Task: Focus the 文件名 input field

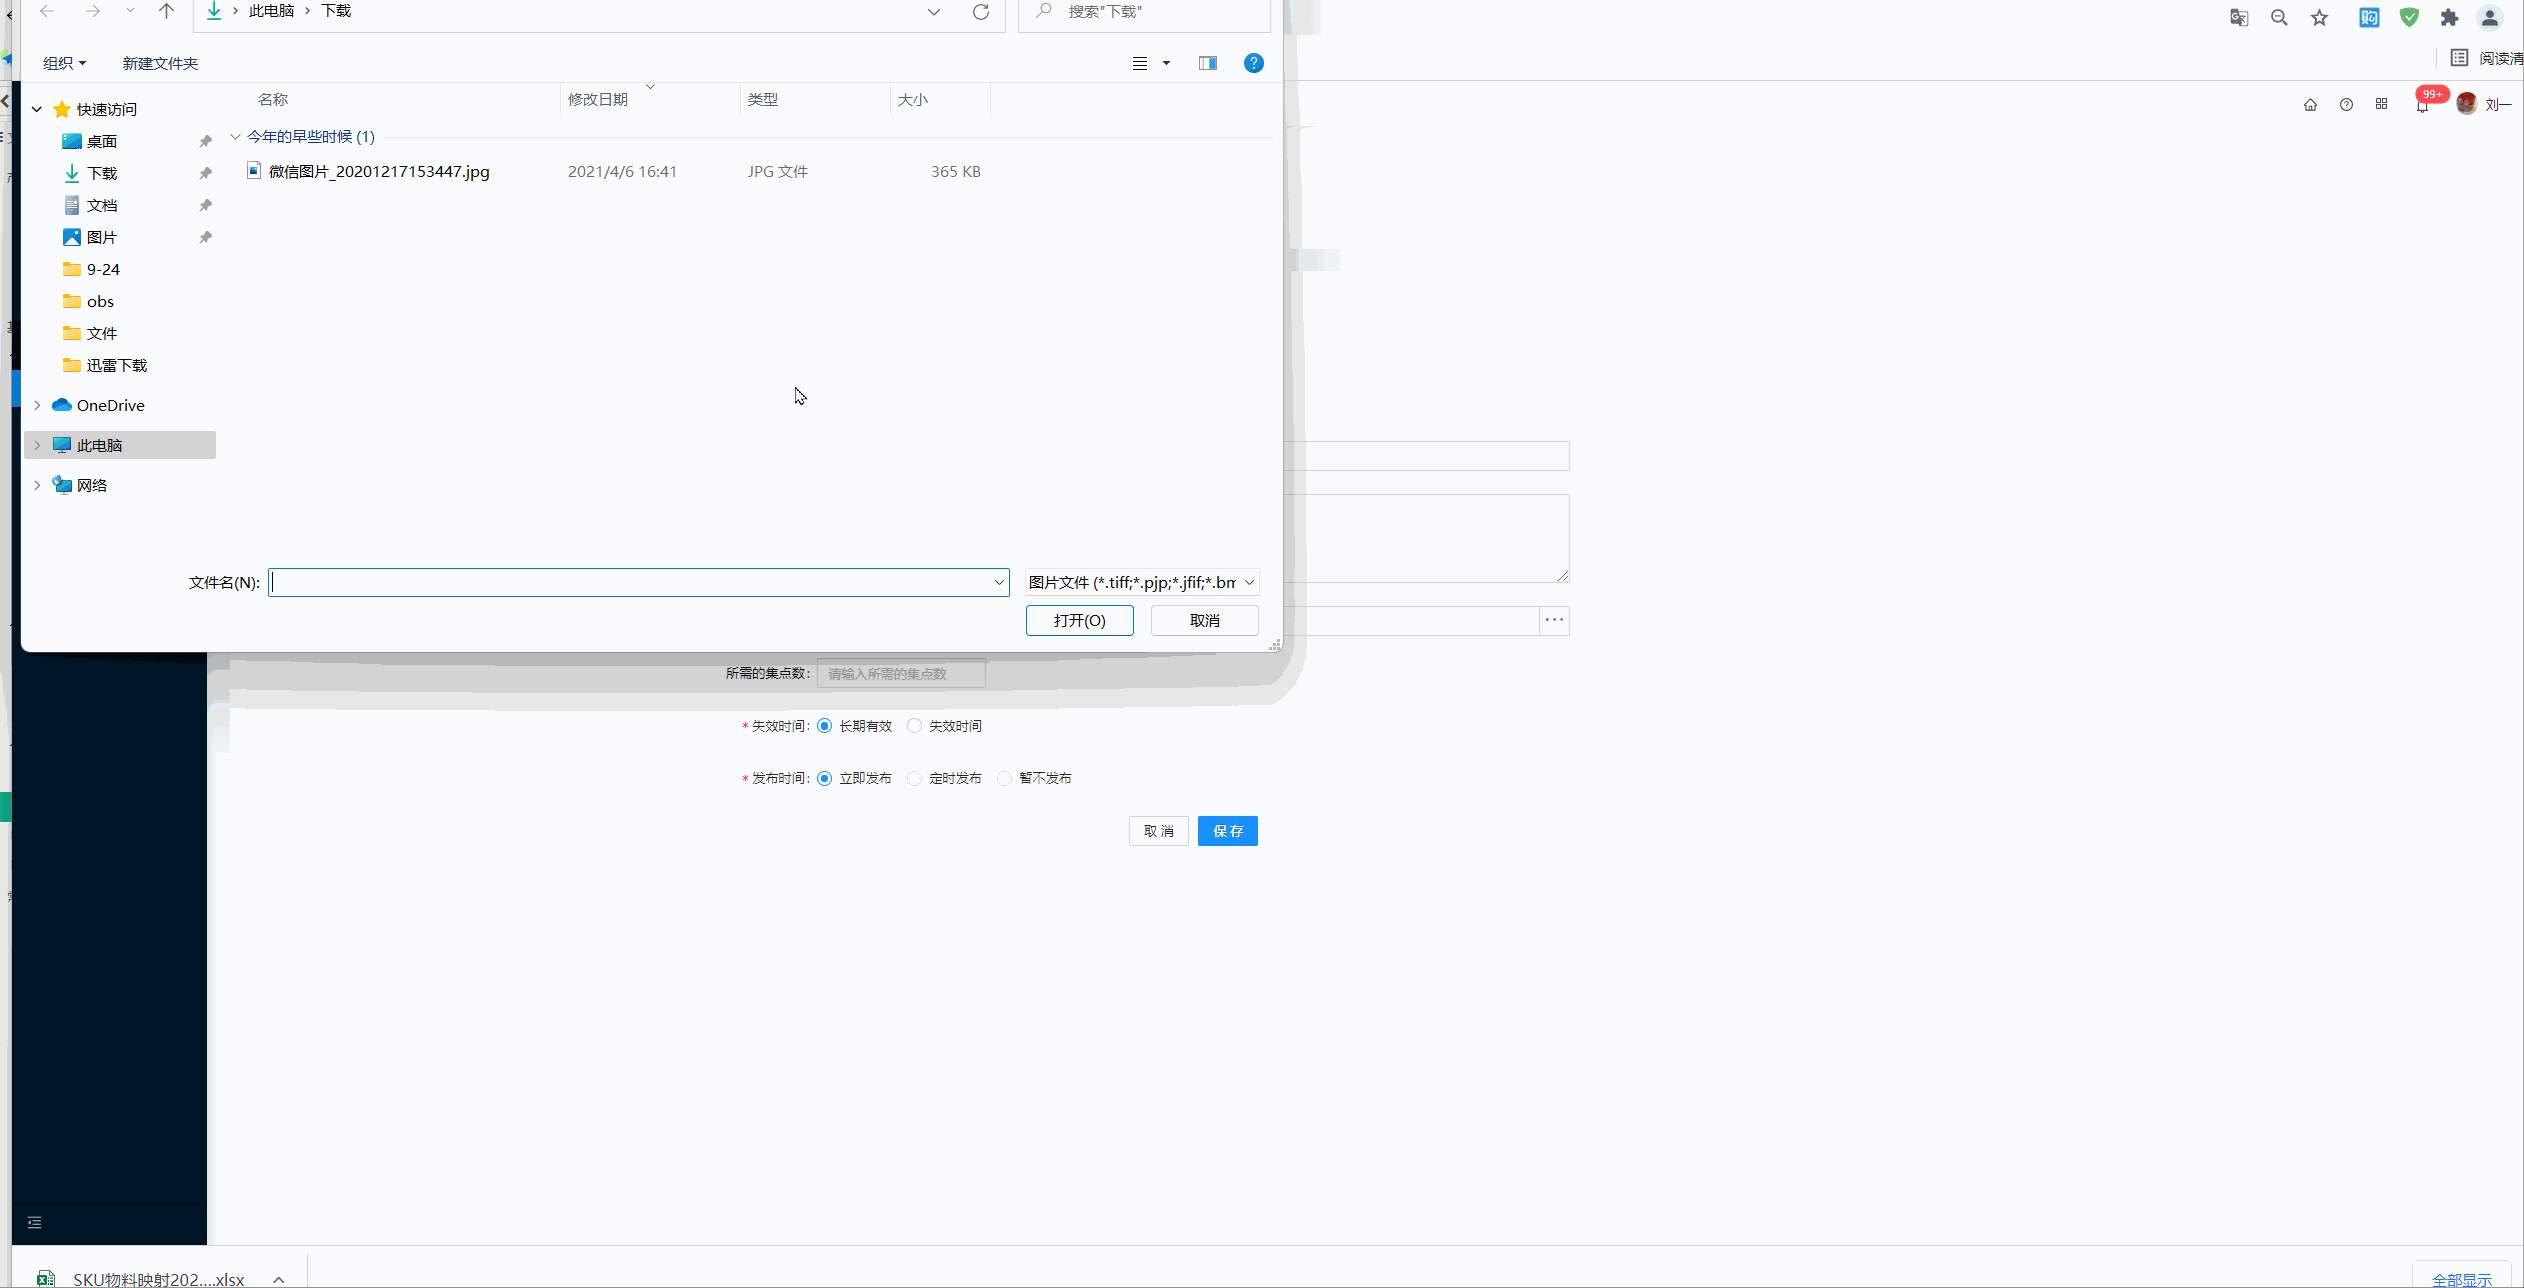Action: (x=639, y=582)
